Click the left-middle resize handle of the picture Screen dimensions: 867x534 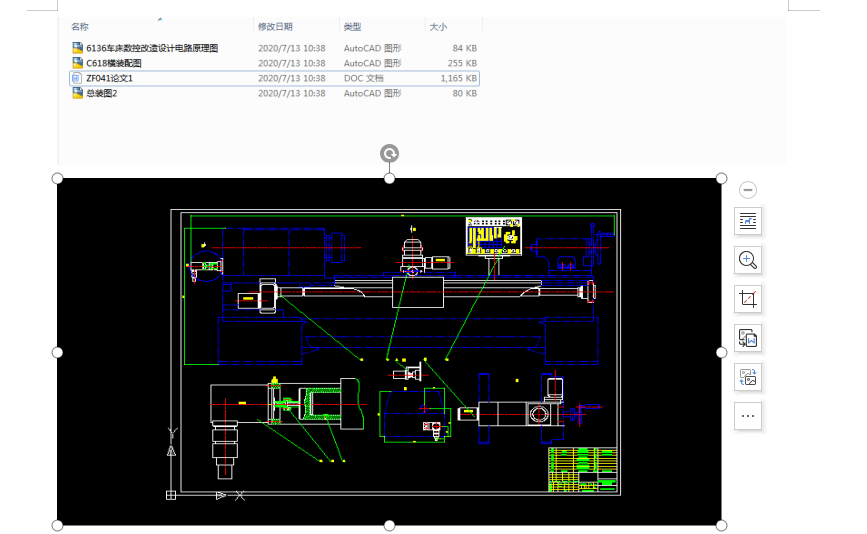point(58,352)
